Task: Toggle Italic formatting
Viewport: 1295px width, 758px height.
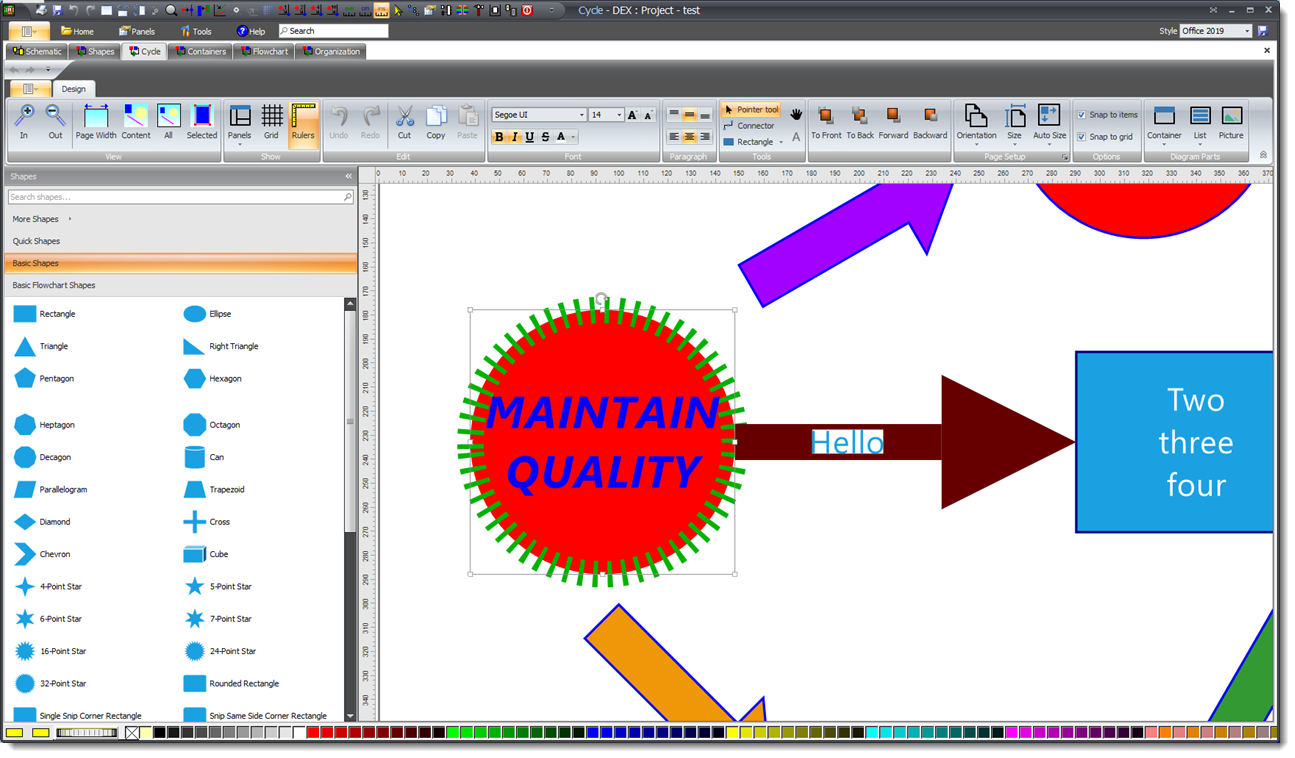Action: click(x=514, y=137)
